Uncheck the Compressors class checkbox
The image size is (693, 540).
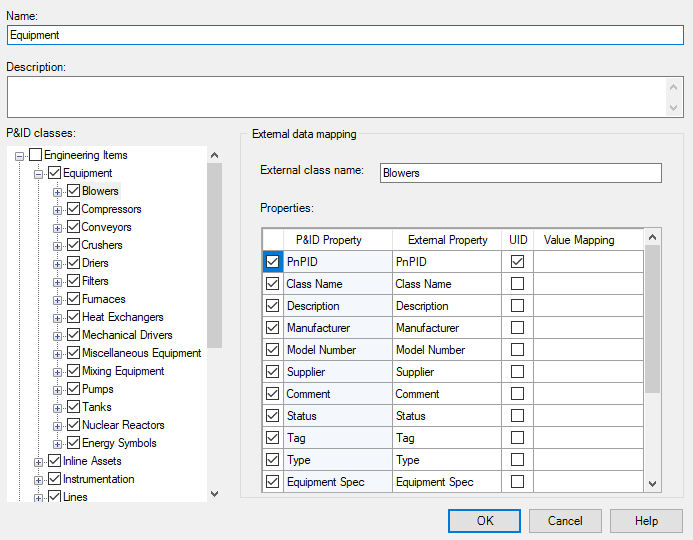tap(73, 209)
